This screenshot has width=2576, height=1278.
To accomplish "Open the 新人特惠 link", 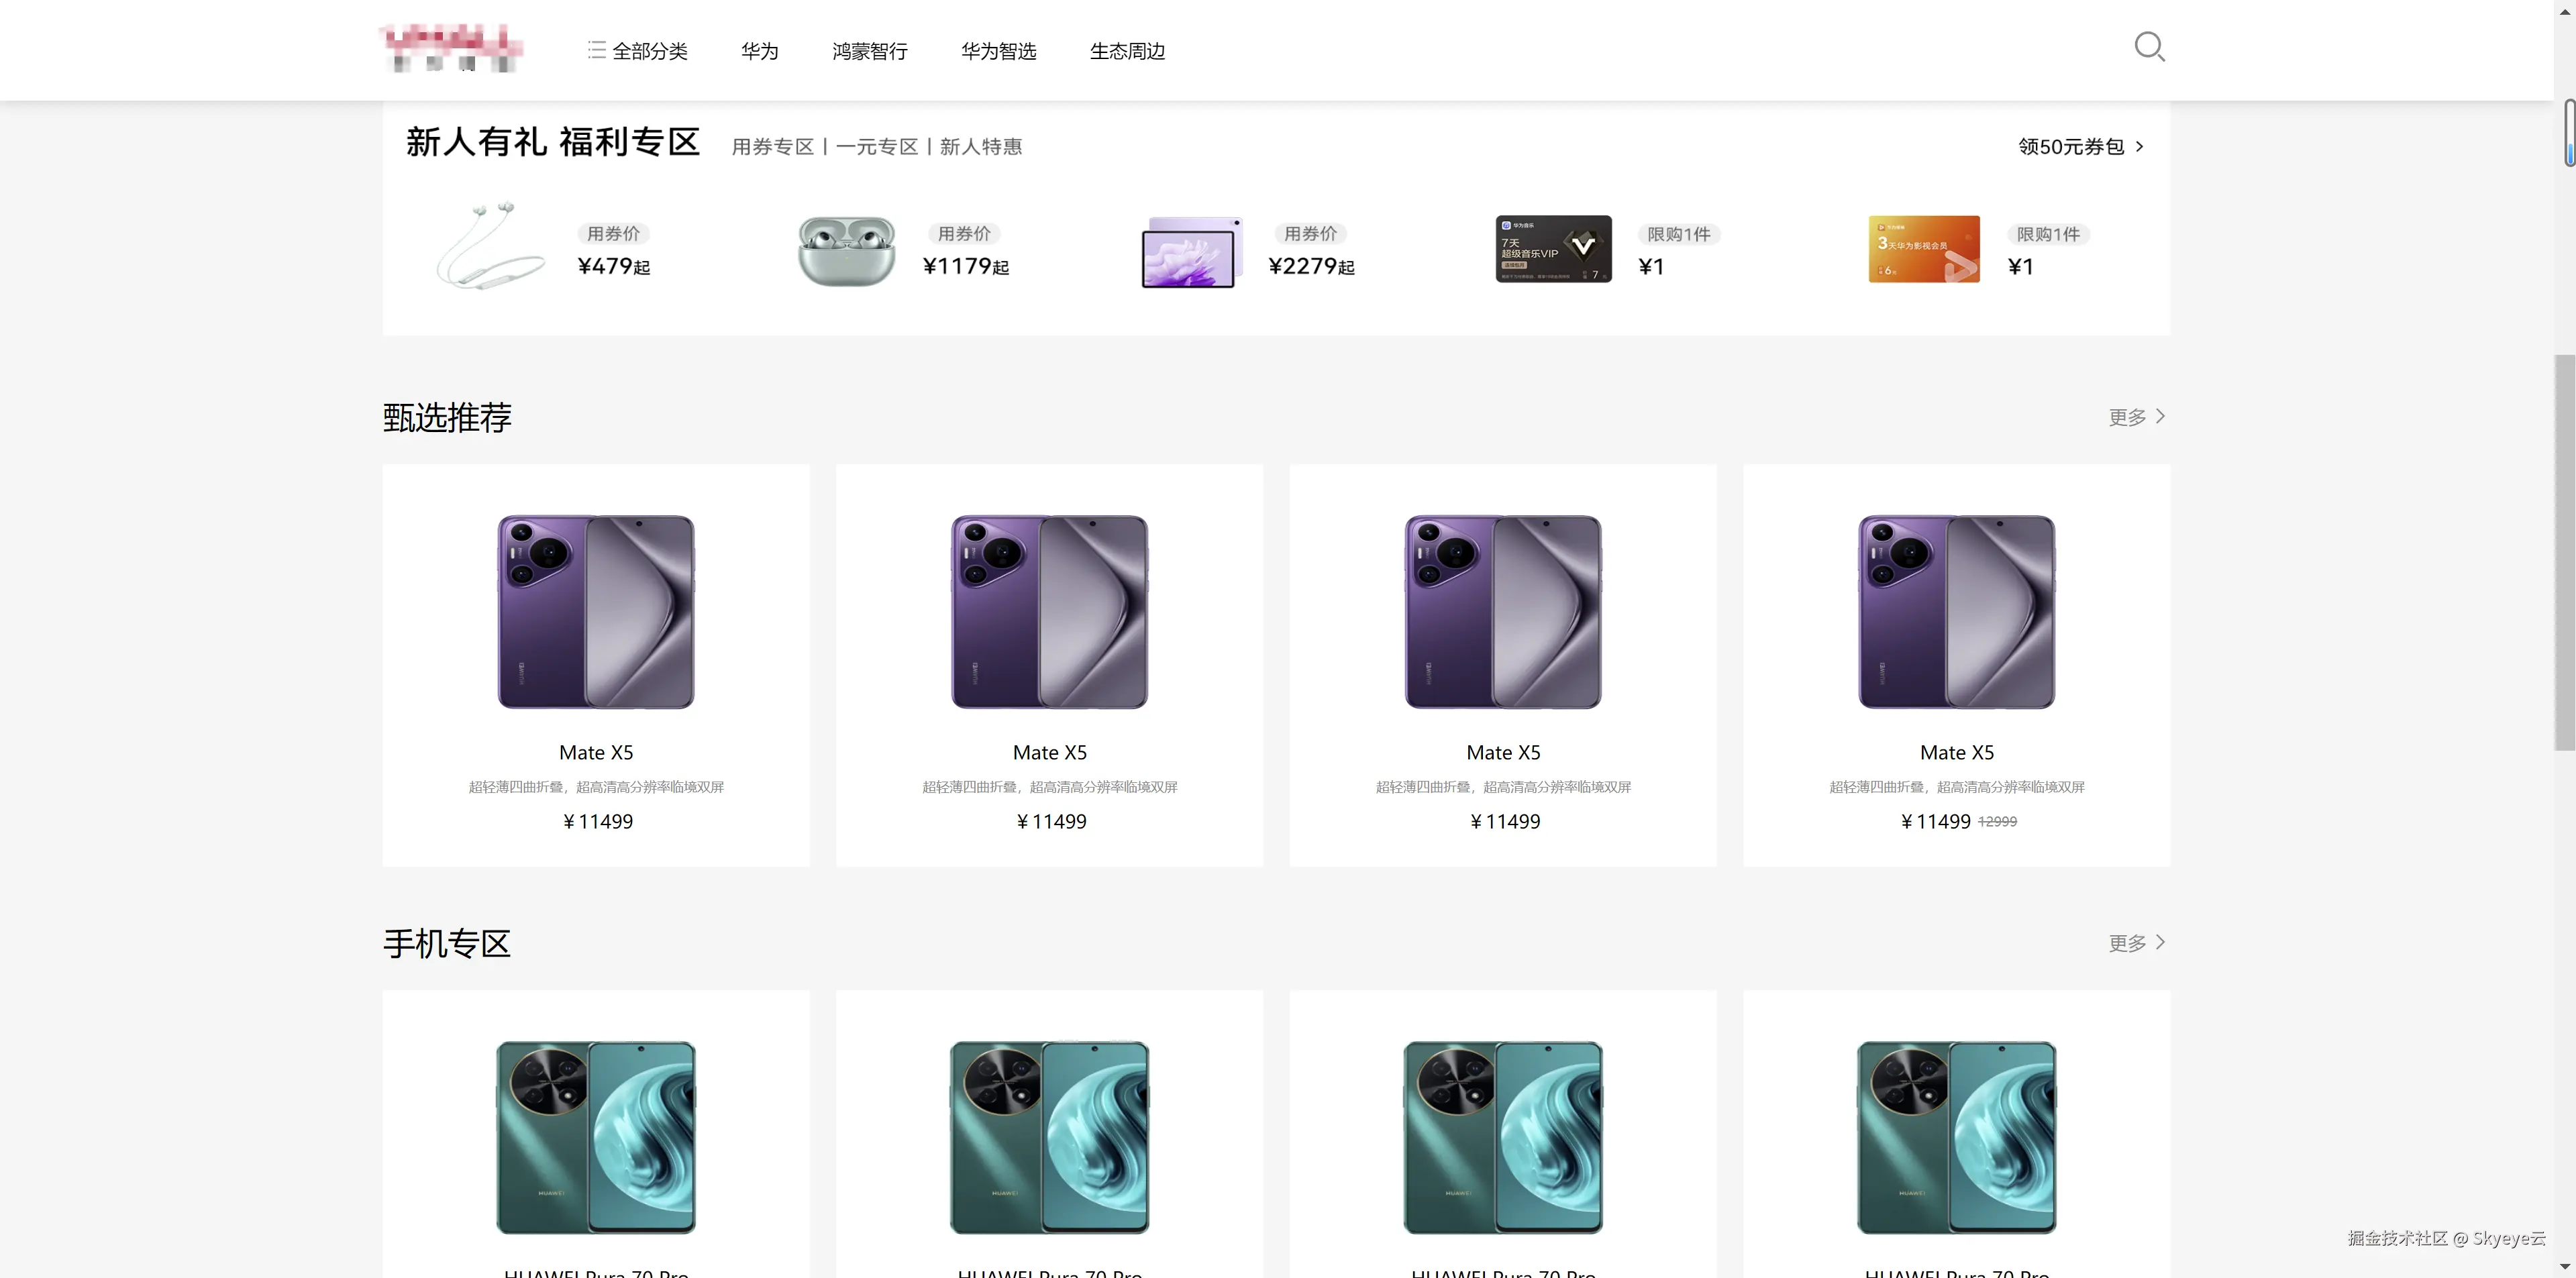I will (980, 147).
